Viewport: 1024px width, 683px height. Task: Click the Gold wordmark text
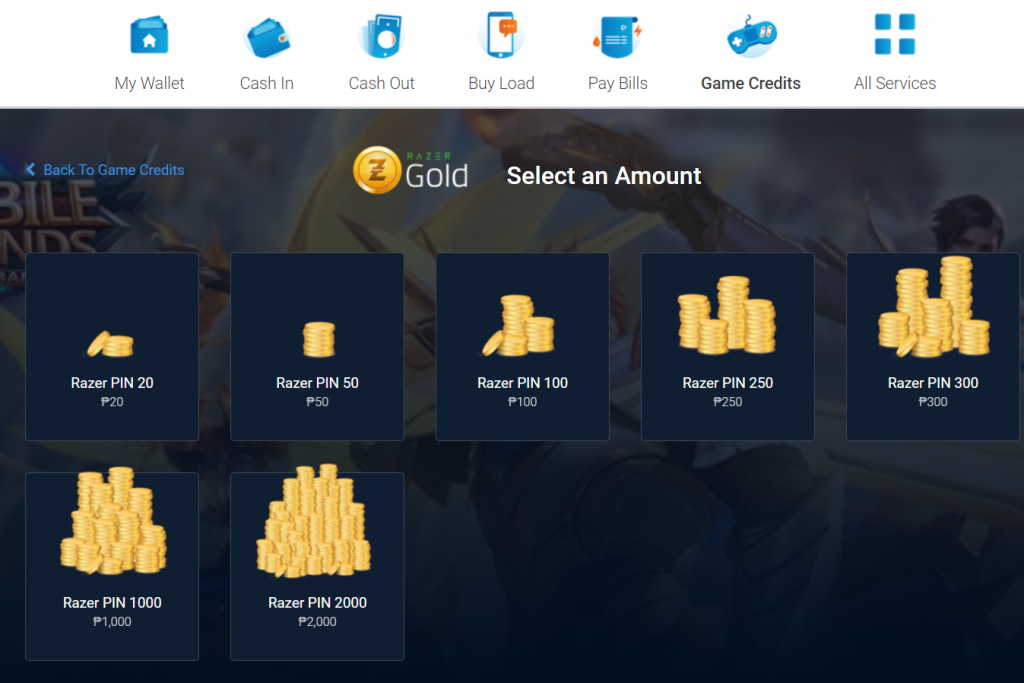(436, 176)
